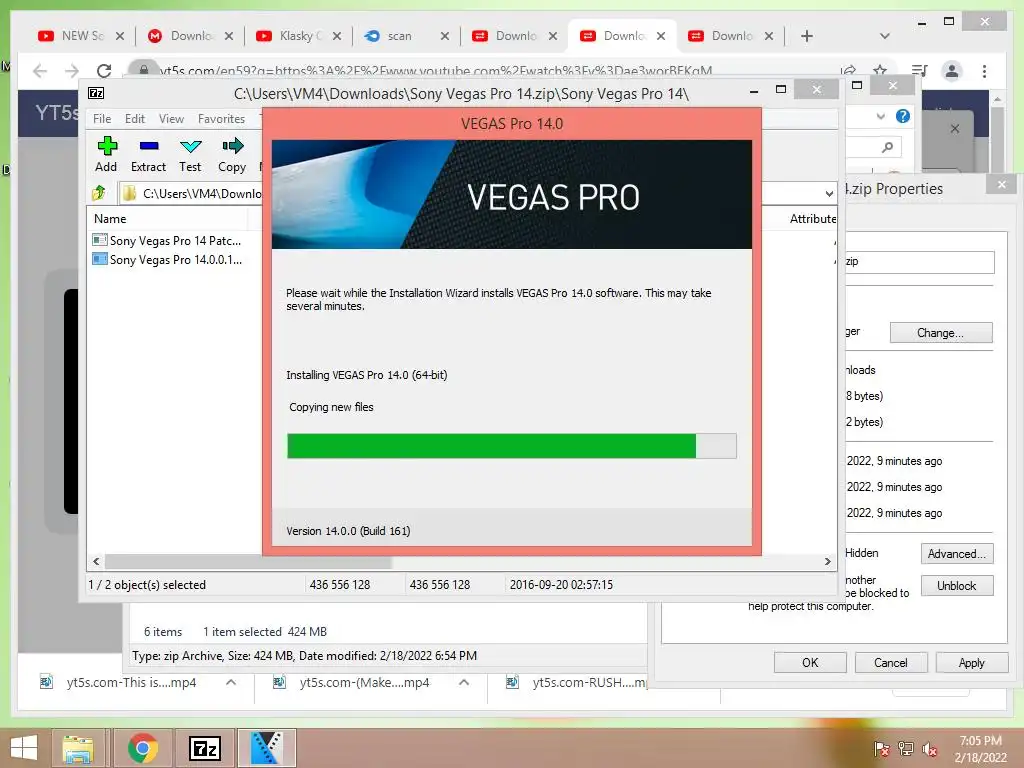Click the network tray icon
Viewport: 1024px width, 768px height.
pos(905,749)
